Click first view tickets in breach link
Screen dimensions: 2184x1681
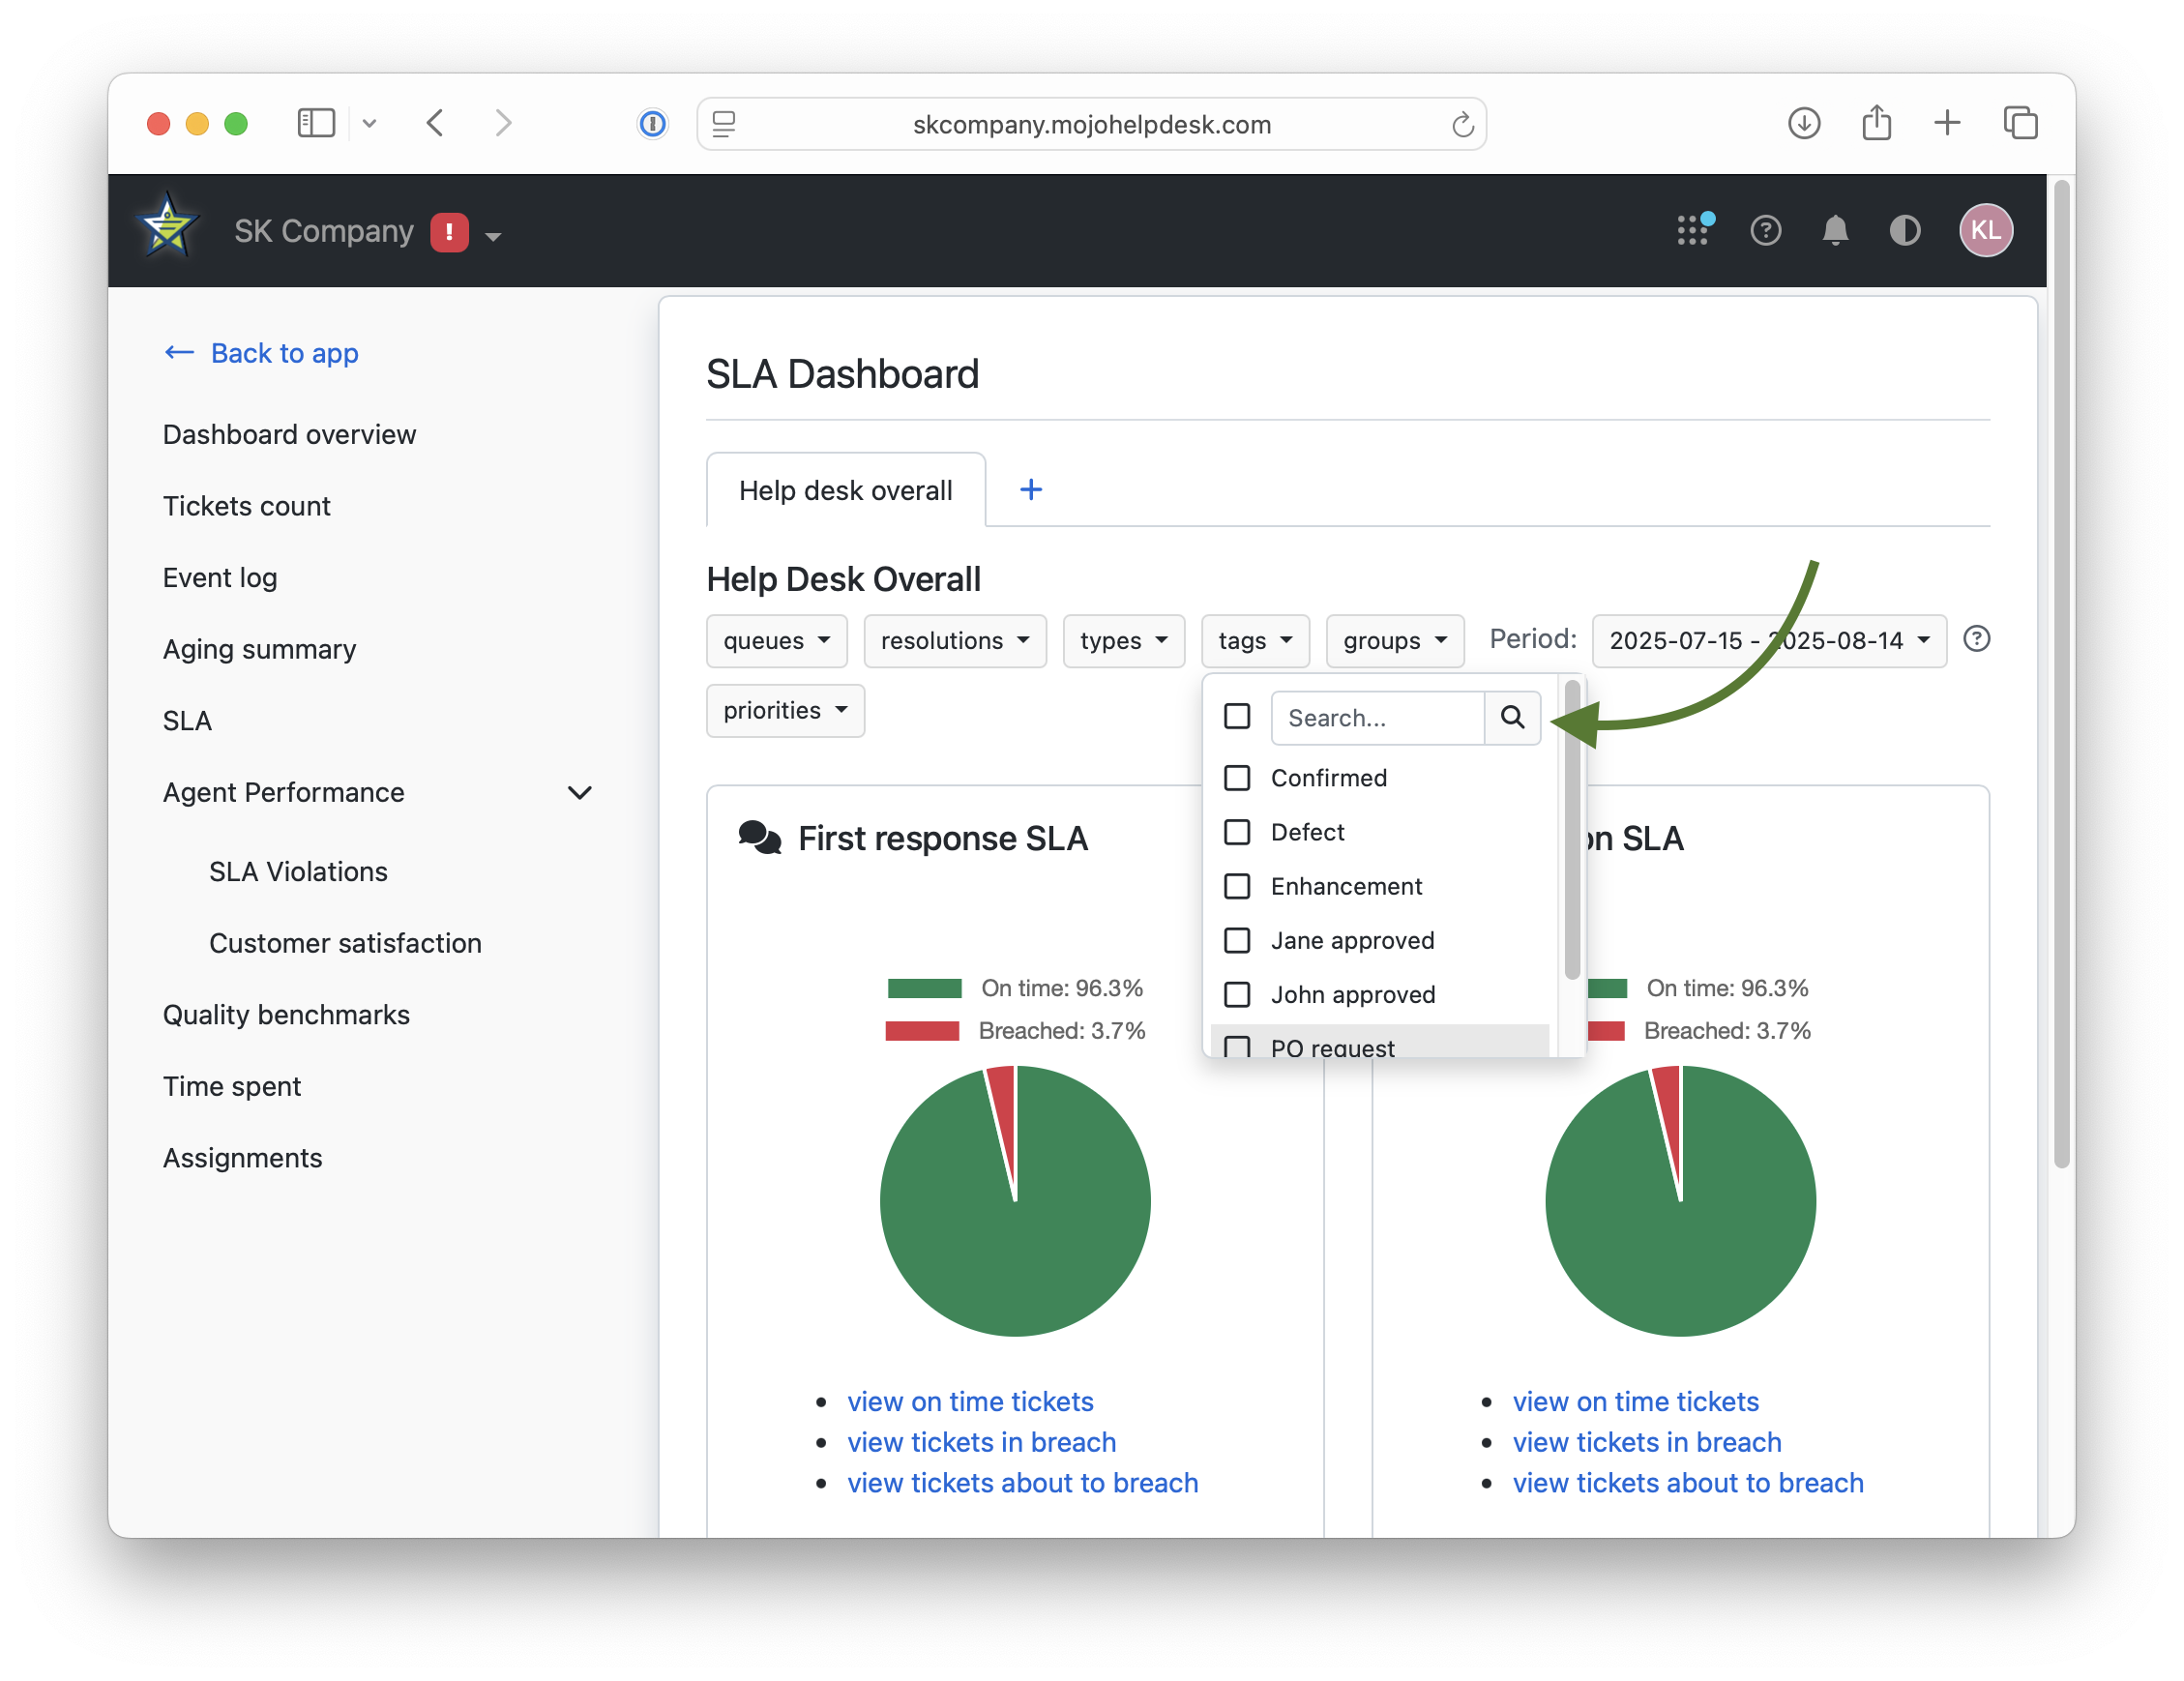[x=981, y=1442]
